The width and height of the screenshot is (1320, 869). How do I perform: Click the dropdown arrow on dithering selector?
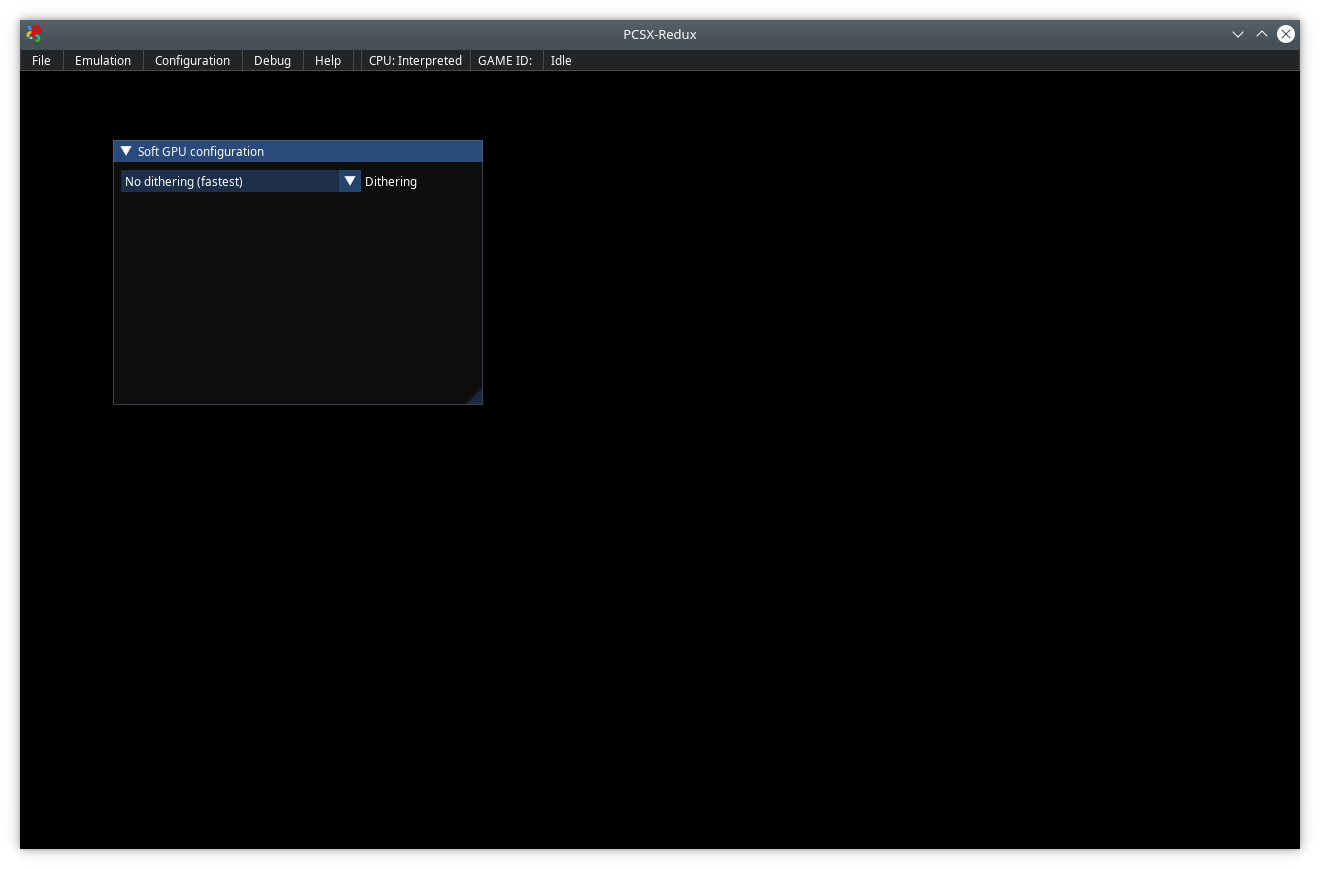[349, 181]
